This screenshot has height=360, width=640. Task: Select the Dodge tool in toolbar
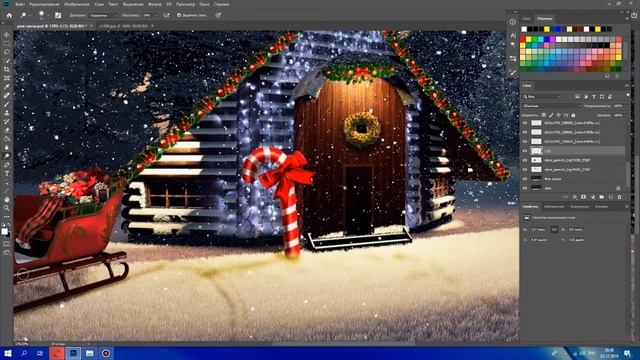[x=7, y=156]
